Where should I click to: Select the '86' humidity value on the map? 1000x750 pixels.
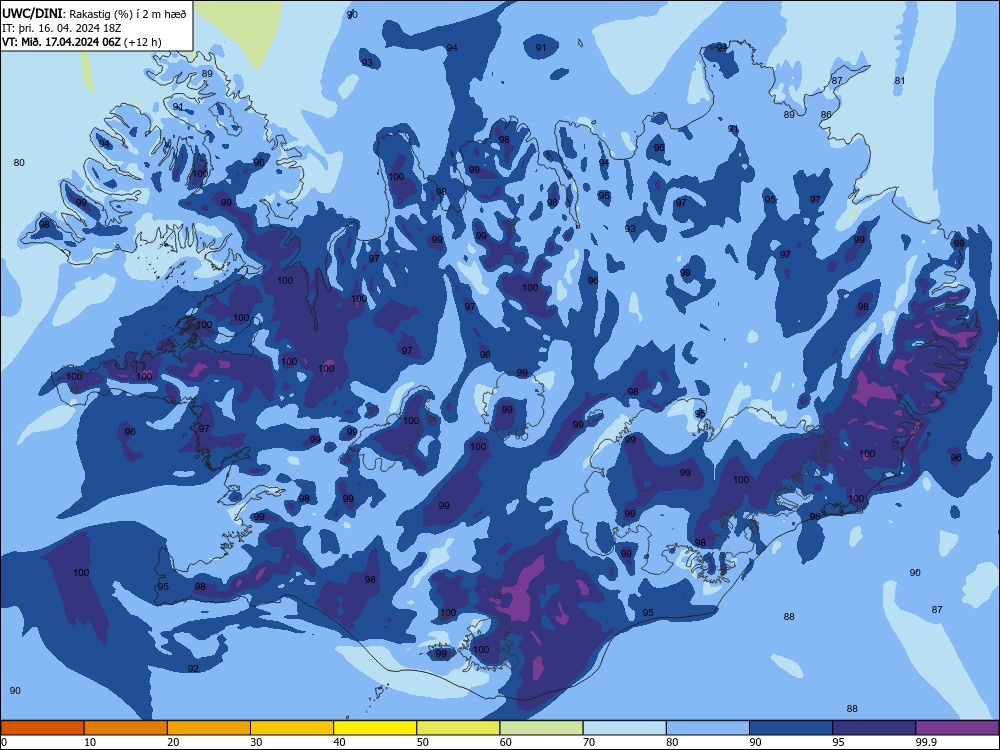826,115
